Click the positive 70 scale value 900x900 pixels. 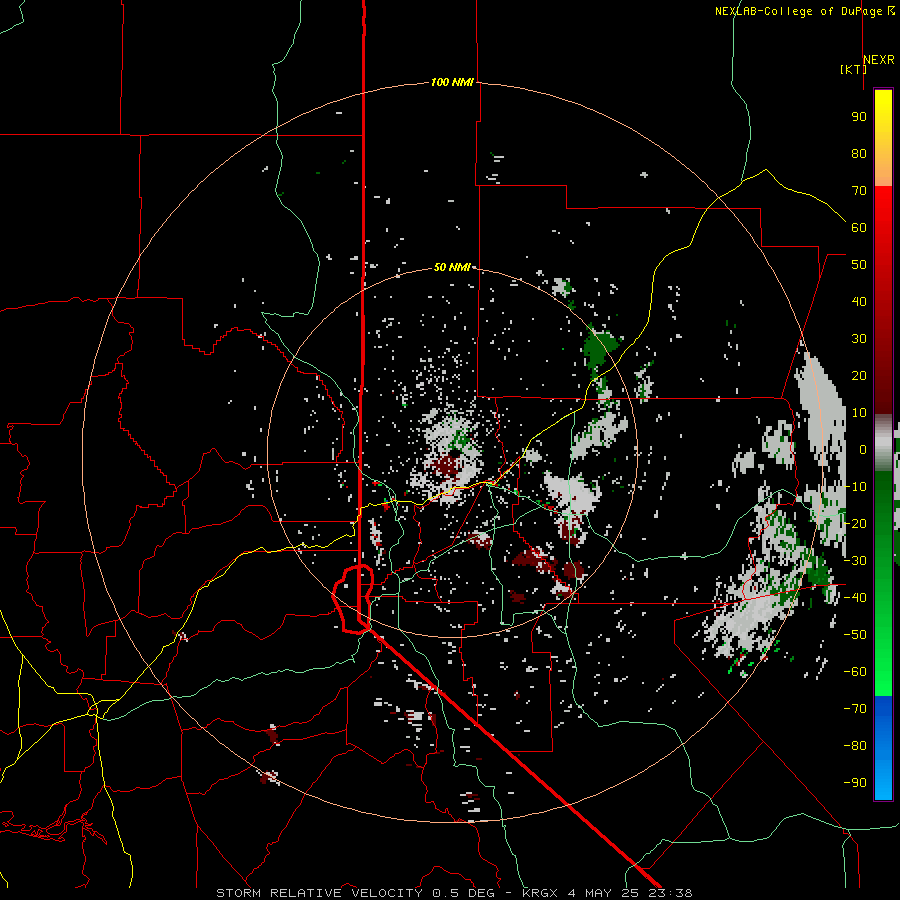click(x=859, y=191)
